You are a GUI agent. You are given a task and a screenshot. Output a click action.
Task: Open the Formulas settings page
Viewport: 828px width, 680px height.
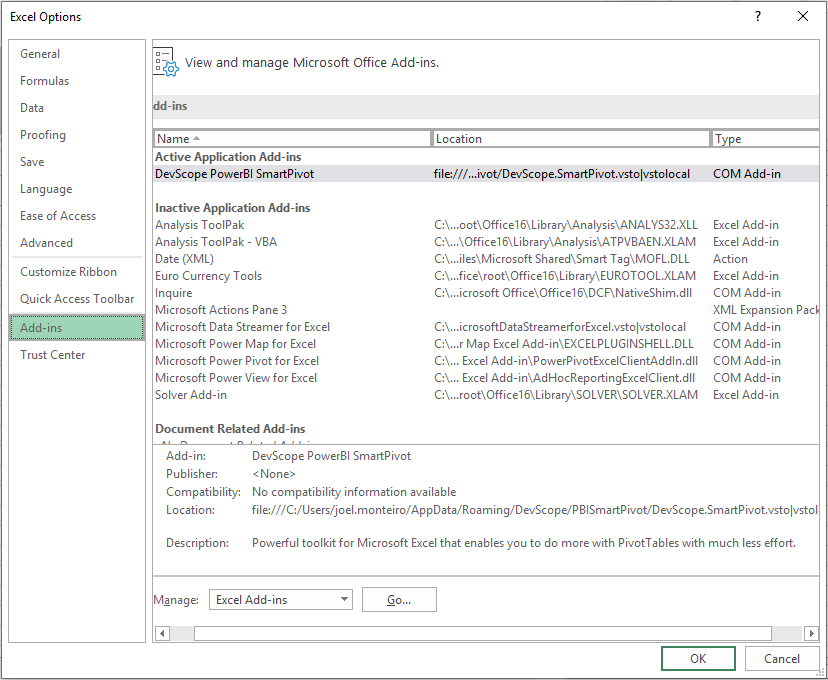43,80
